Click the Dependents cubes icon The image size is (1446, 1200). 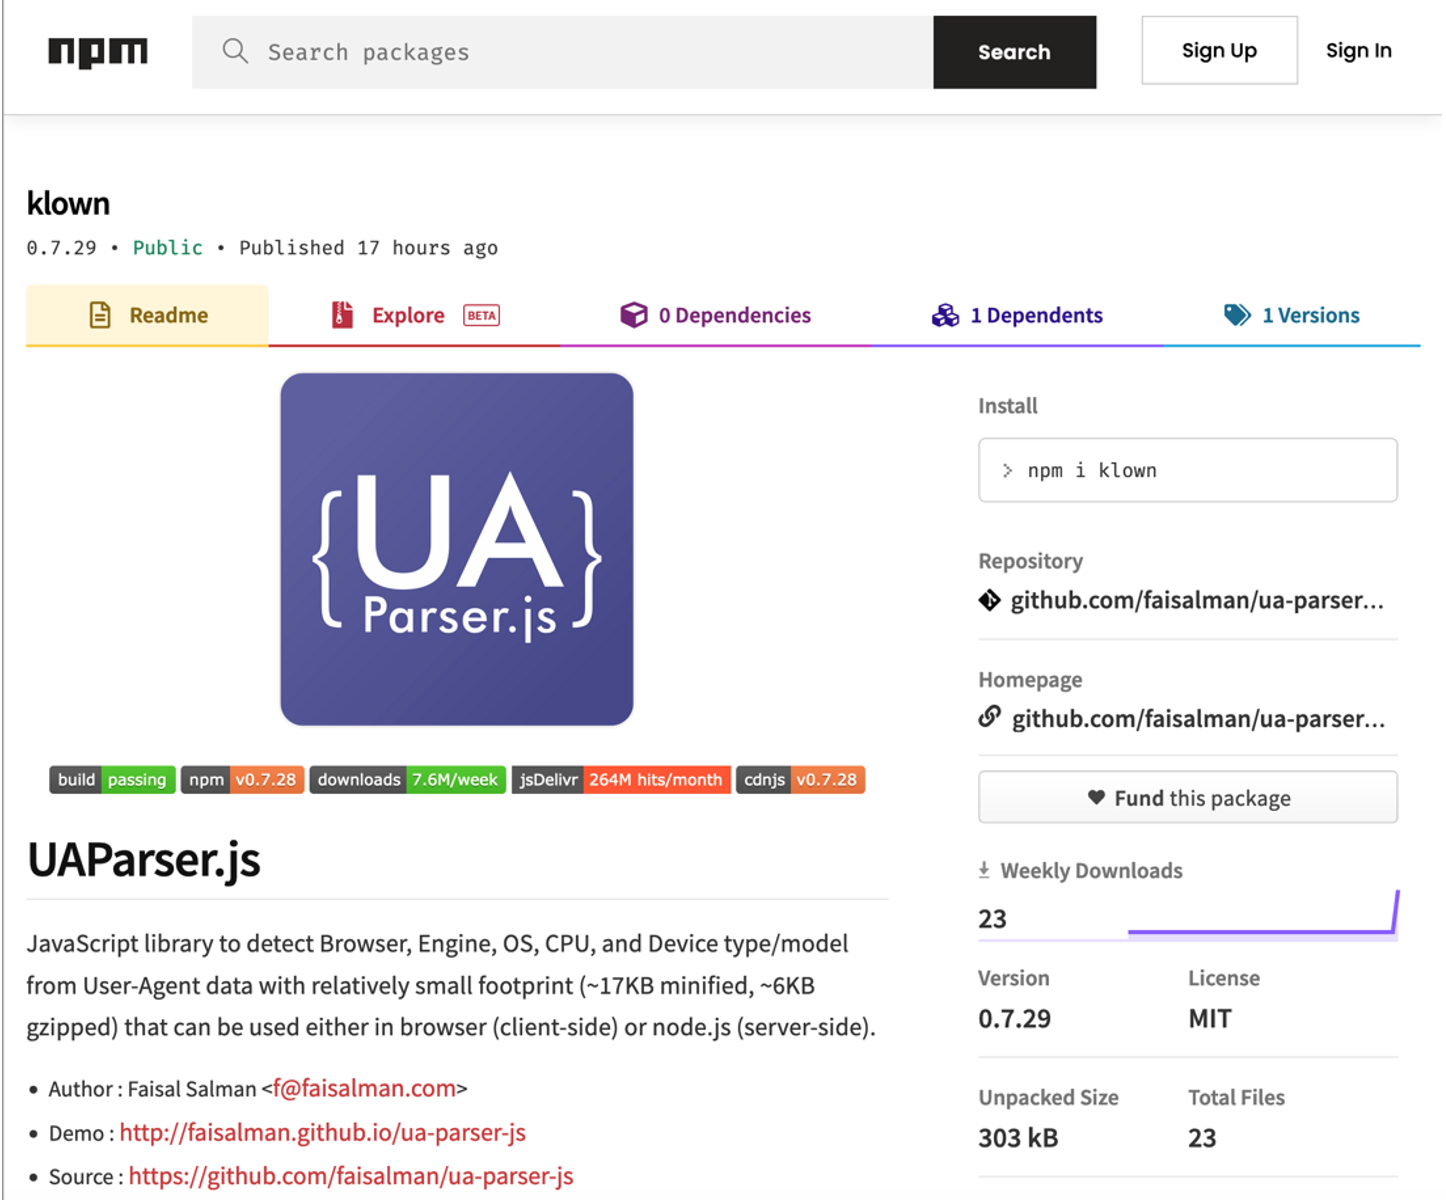point(945,315)
